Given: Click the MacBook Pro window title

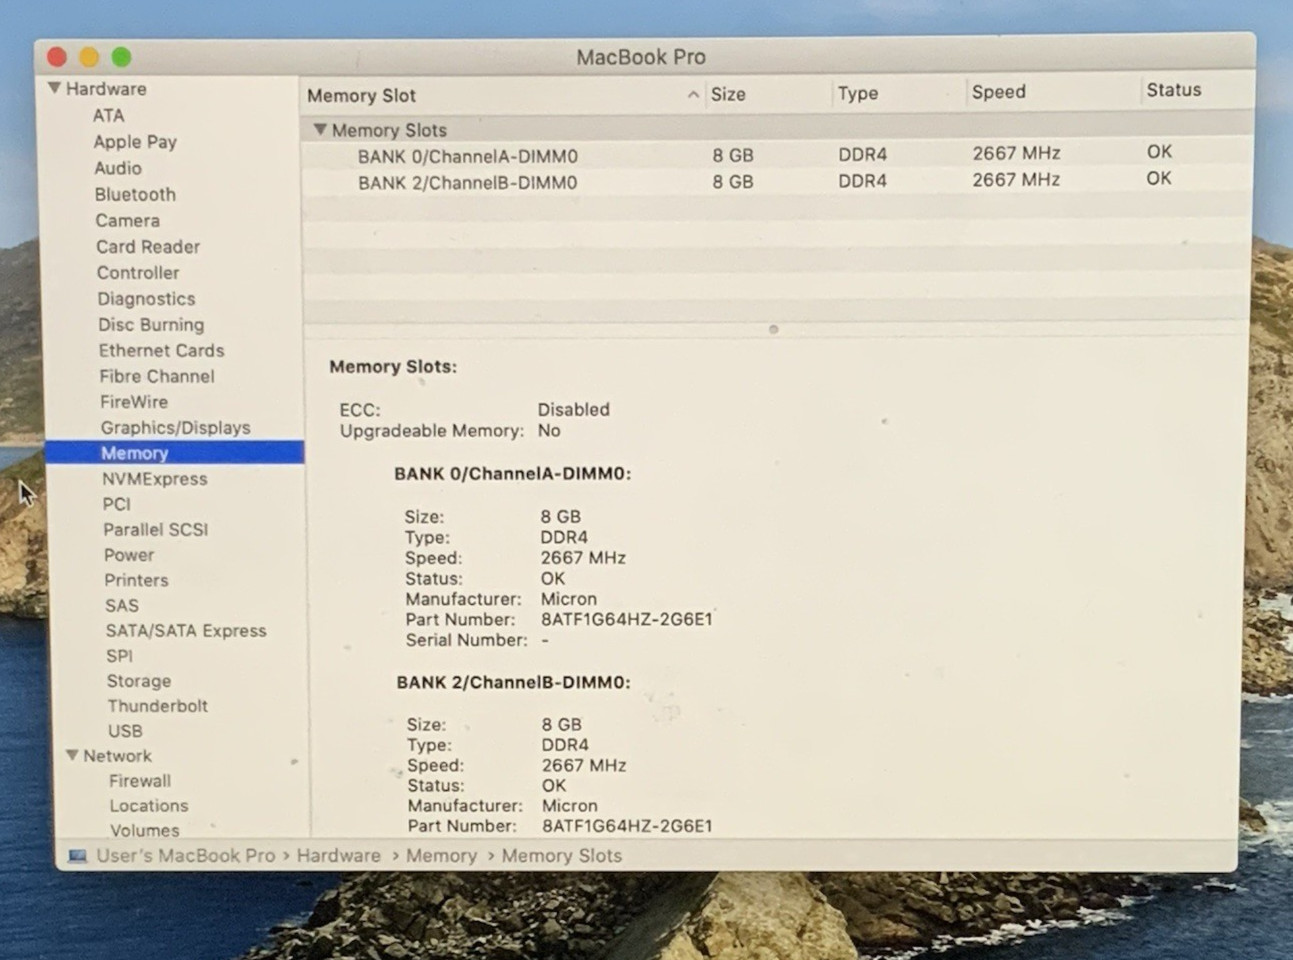Looking at the screenshot, I should pos(641,57).
